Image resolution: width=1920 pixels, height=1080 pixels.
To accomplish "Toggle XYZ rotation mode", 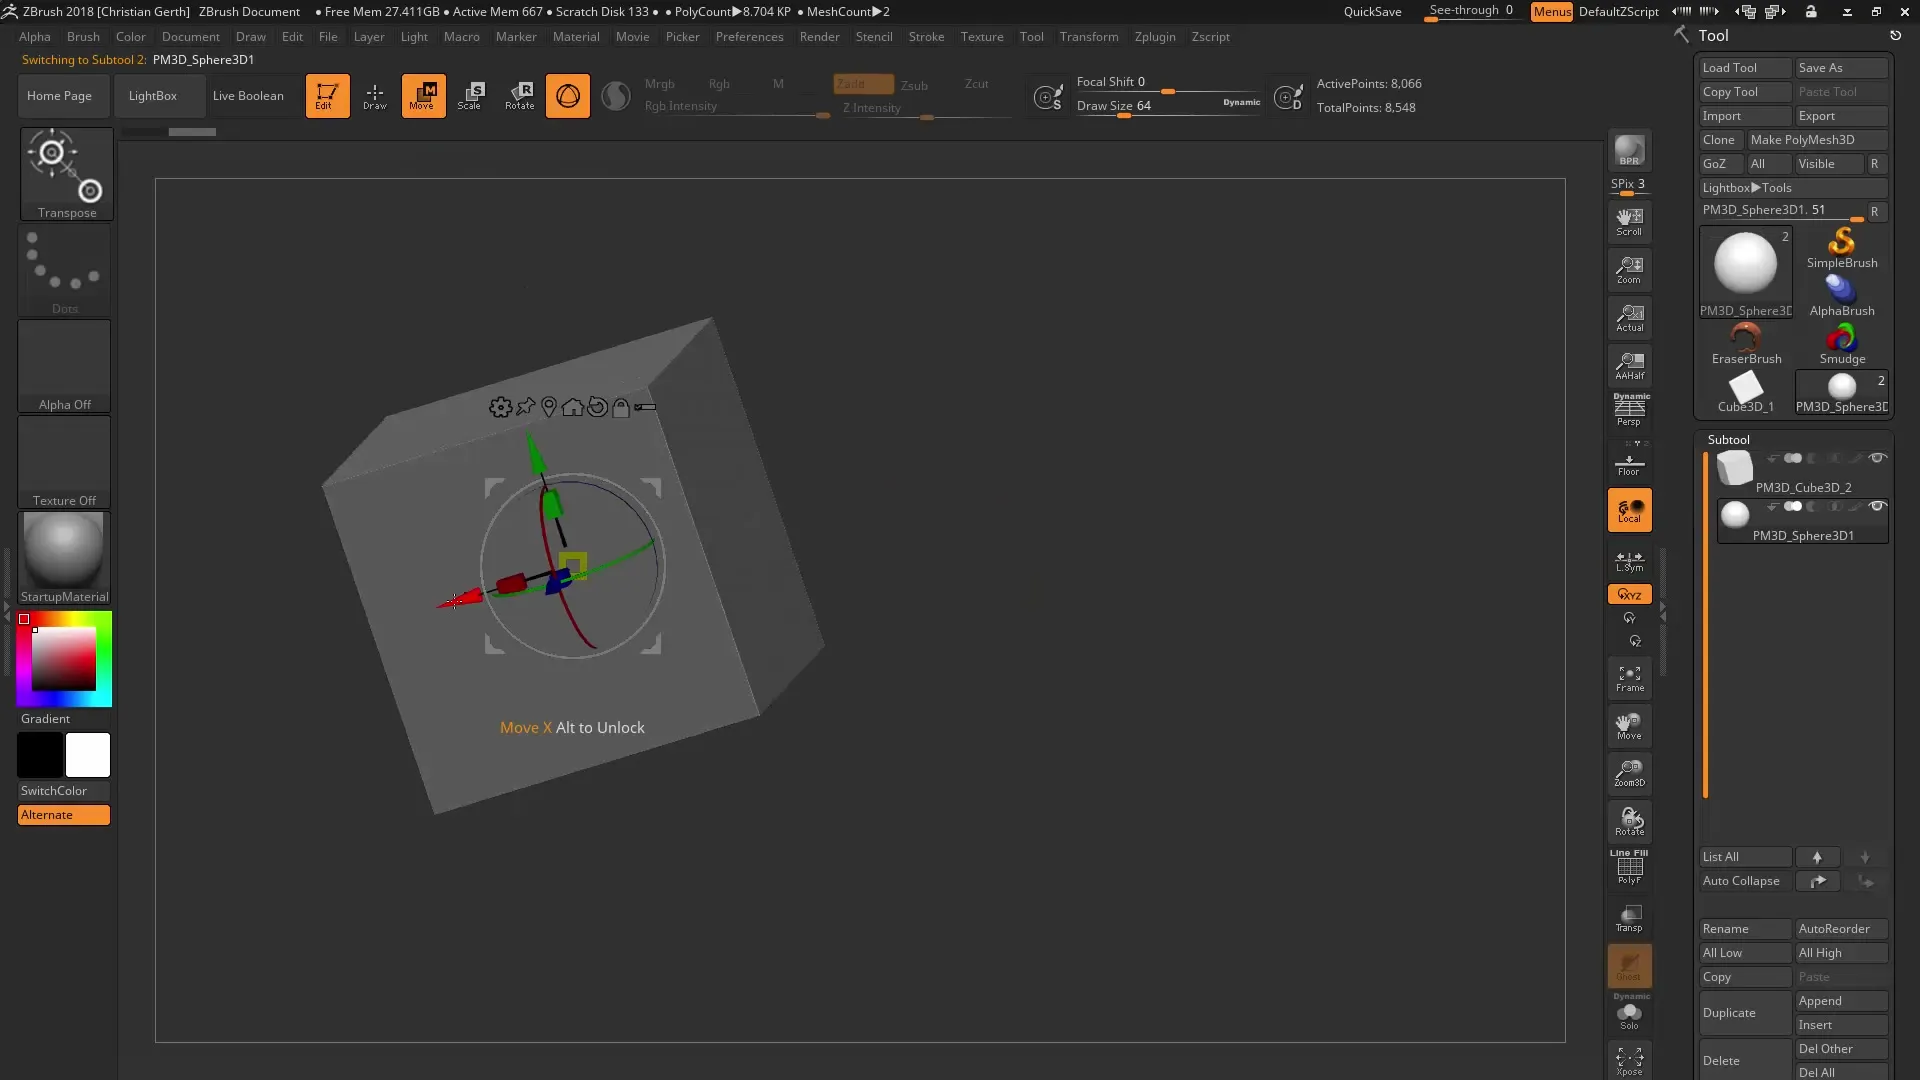I will [x=1629, y=594].
